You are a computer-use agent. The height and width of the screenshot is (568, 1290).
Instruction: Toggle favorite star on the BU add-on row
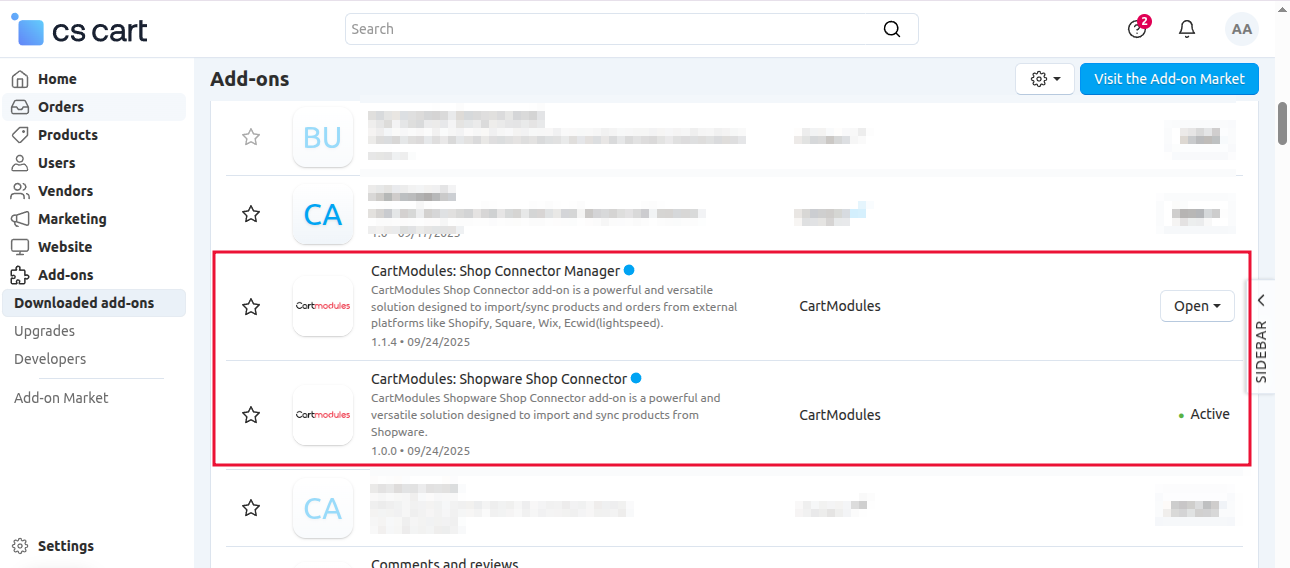click(251, 137)
